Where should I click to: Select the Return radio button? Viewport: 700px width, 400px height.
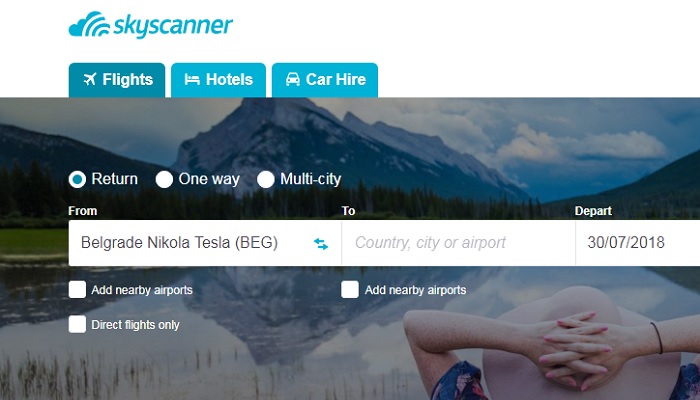tap(77, 179)
